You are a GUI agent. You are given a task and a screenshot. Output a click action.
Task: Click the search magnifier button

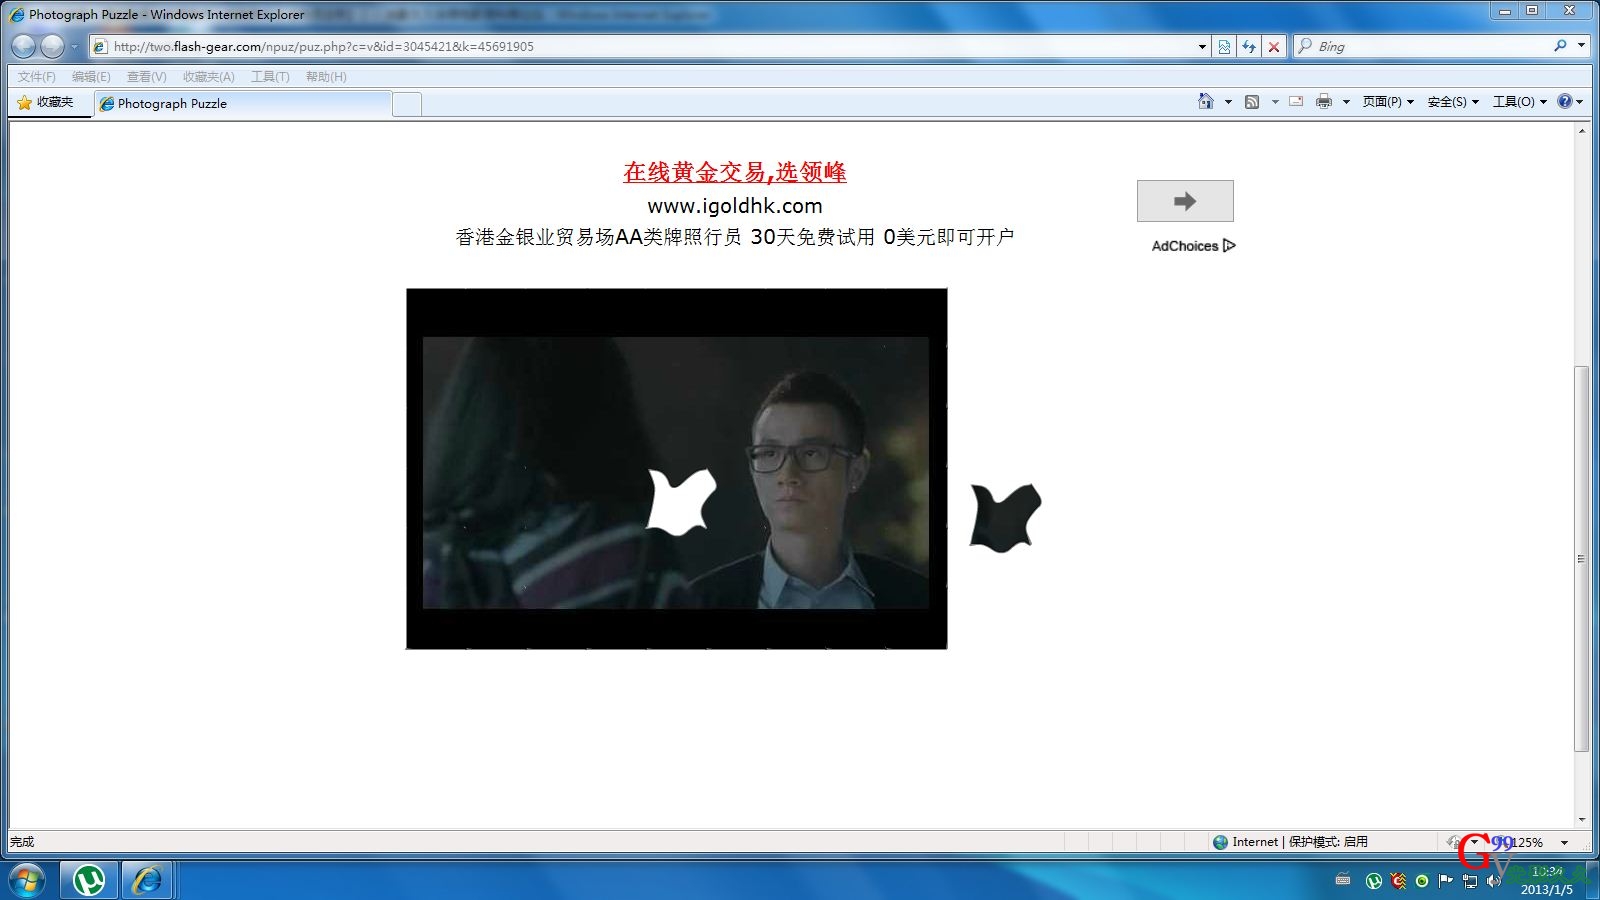pyautogui.click(x=1560, y=46)
